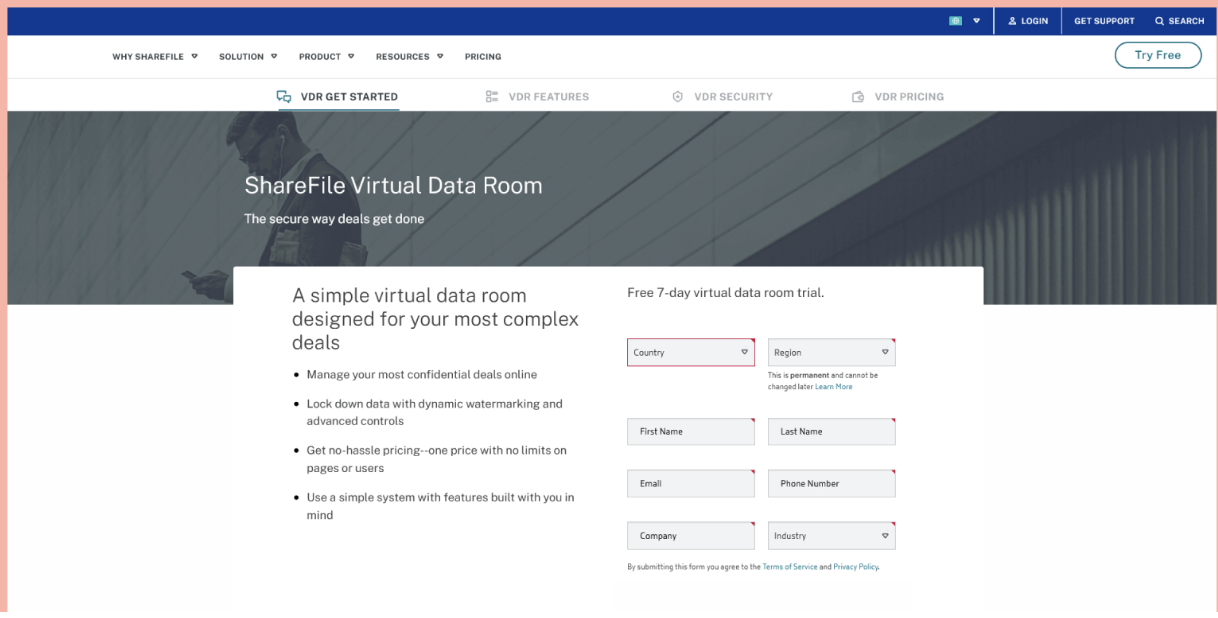Switch to the VDR PRICING tab
The height and width of the screenshot is (618, 1218).
(x=898, y=97)
